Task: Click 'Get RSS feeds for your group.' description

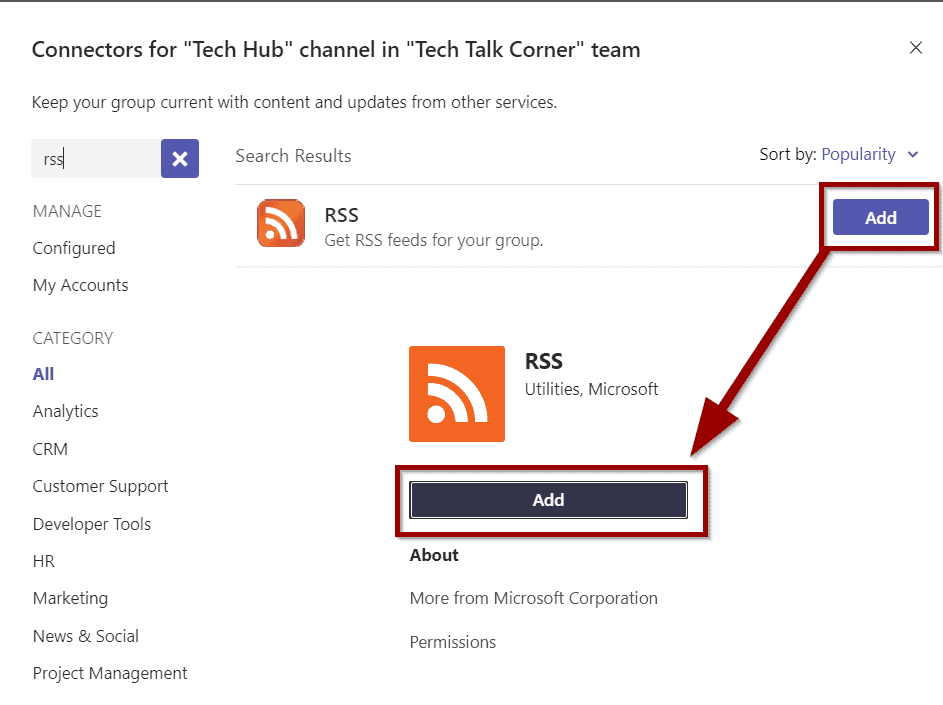Action: click(x=434, y=241)
